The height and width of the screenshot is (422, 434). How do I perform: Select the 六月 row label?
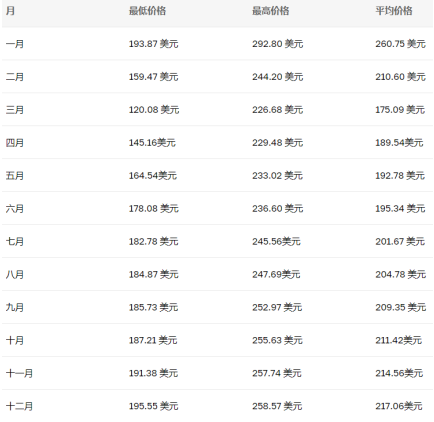pyautogui.click(x=15, y=209)
